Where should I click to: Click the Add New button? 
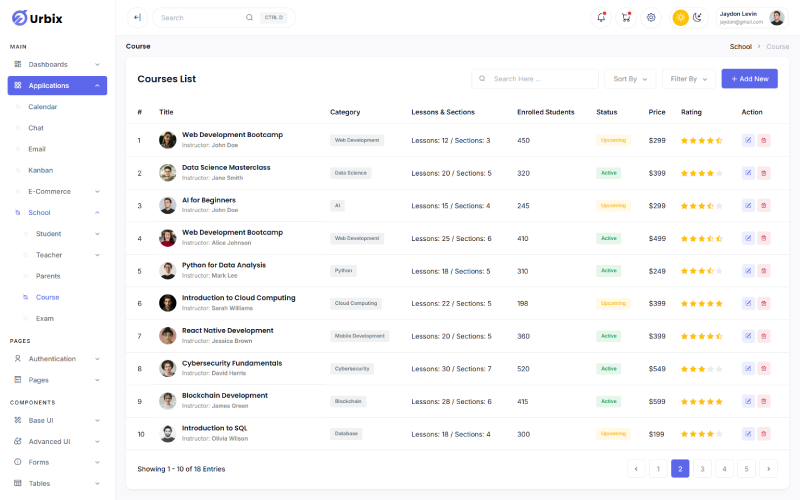[749, 79]
